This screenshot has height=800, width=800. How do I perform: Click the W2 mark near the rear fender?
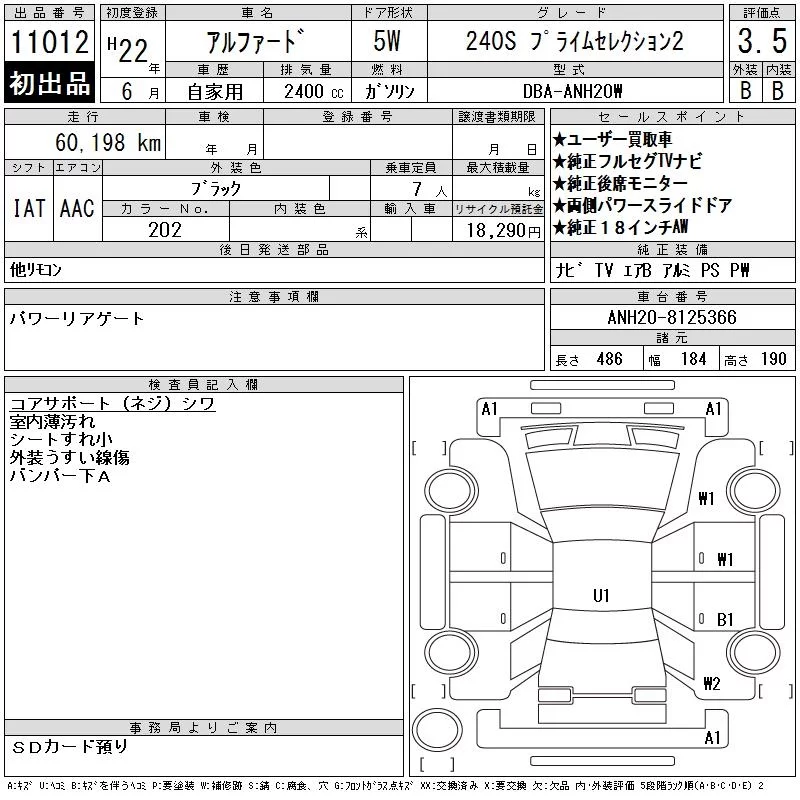[x=712, y=683]
